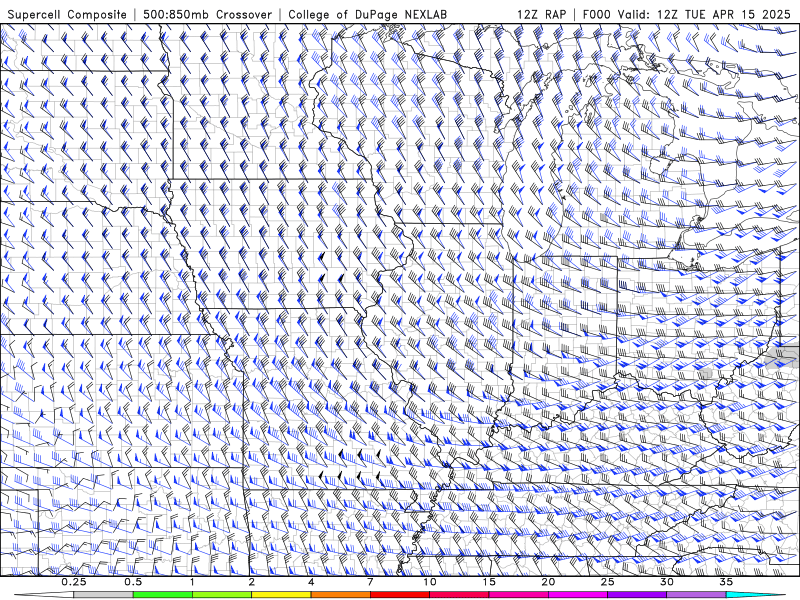This screenshot has height=600, width=800.
Task: Click the colorbar label reading 35
Action: [x=726, y=582]
